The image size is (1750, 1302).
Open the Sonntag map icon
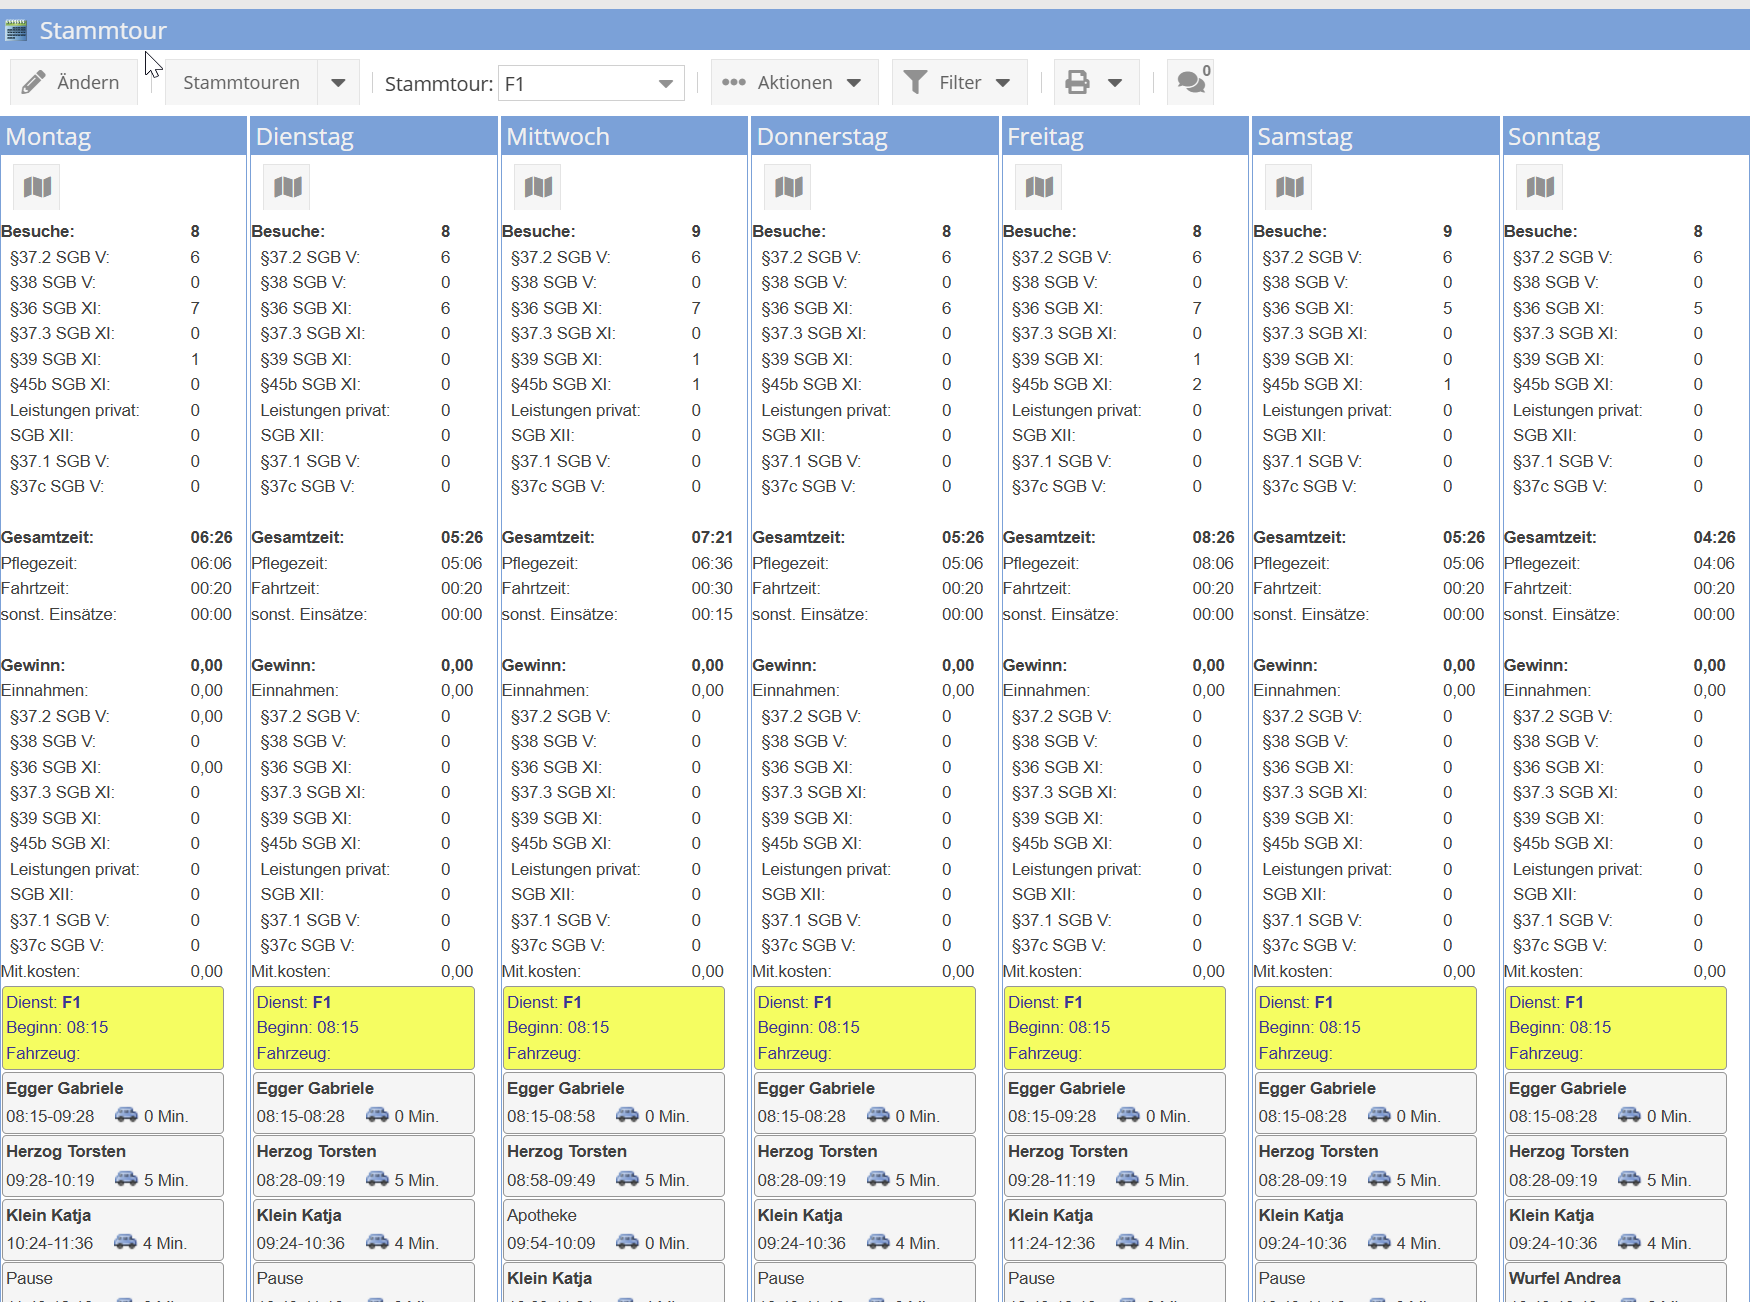click(x=1540, y=187)
